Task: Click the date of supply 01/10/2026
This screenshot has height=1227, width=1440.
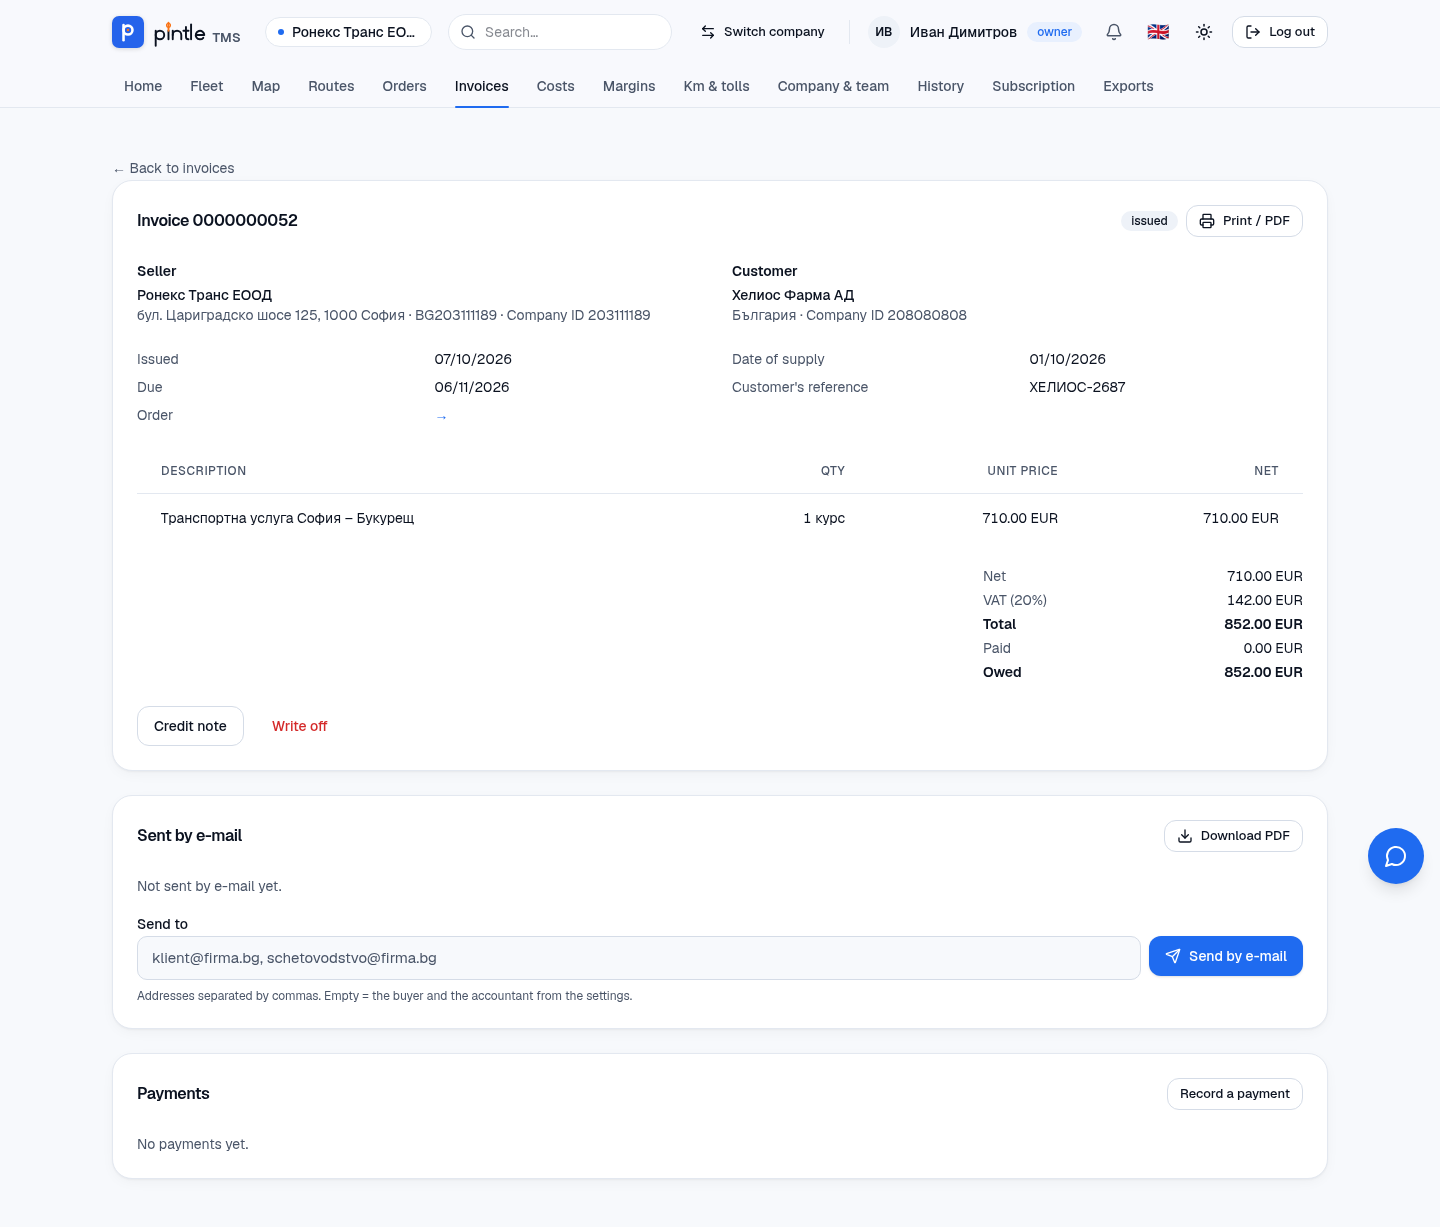Action: pos(1067,359)
